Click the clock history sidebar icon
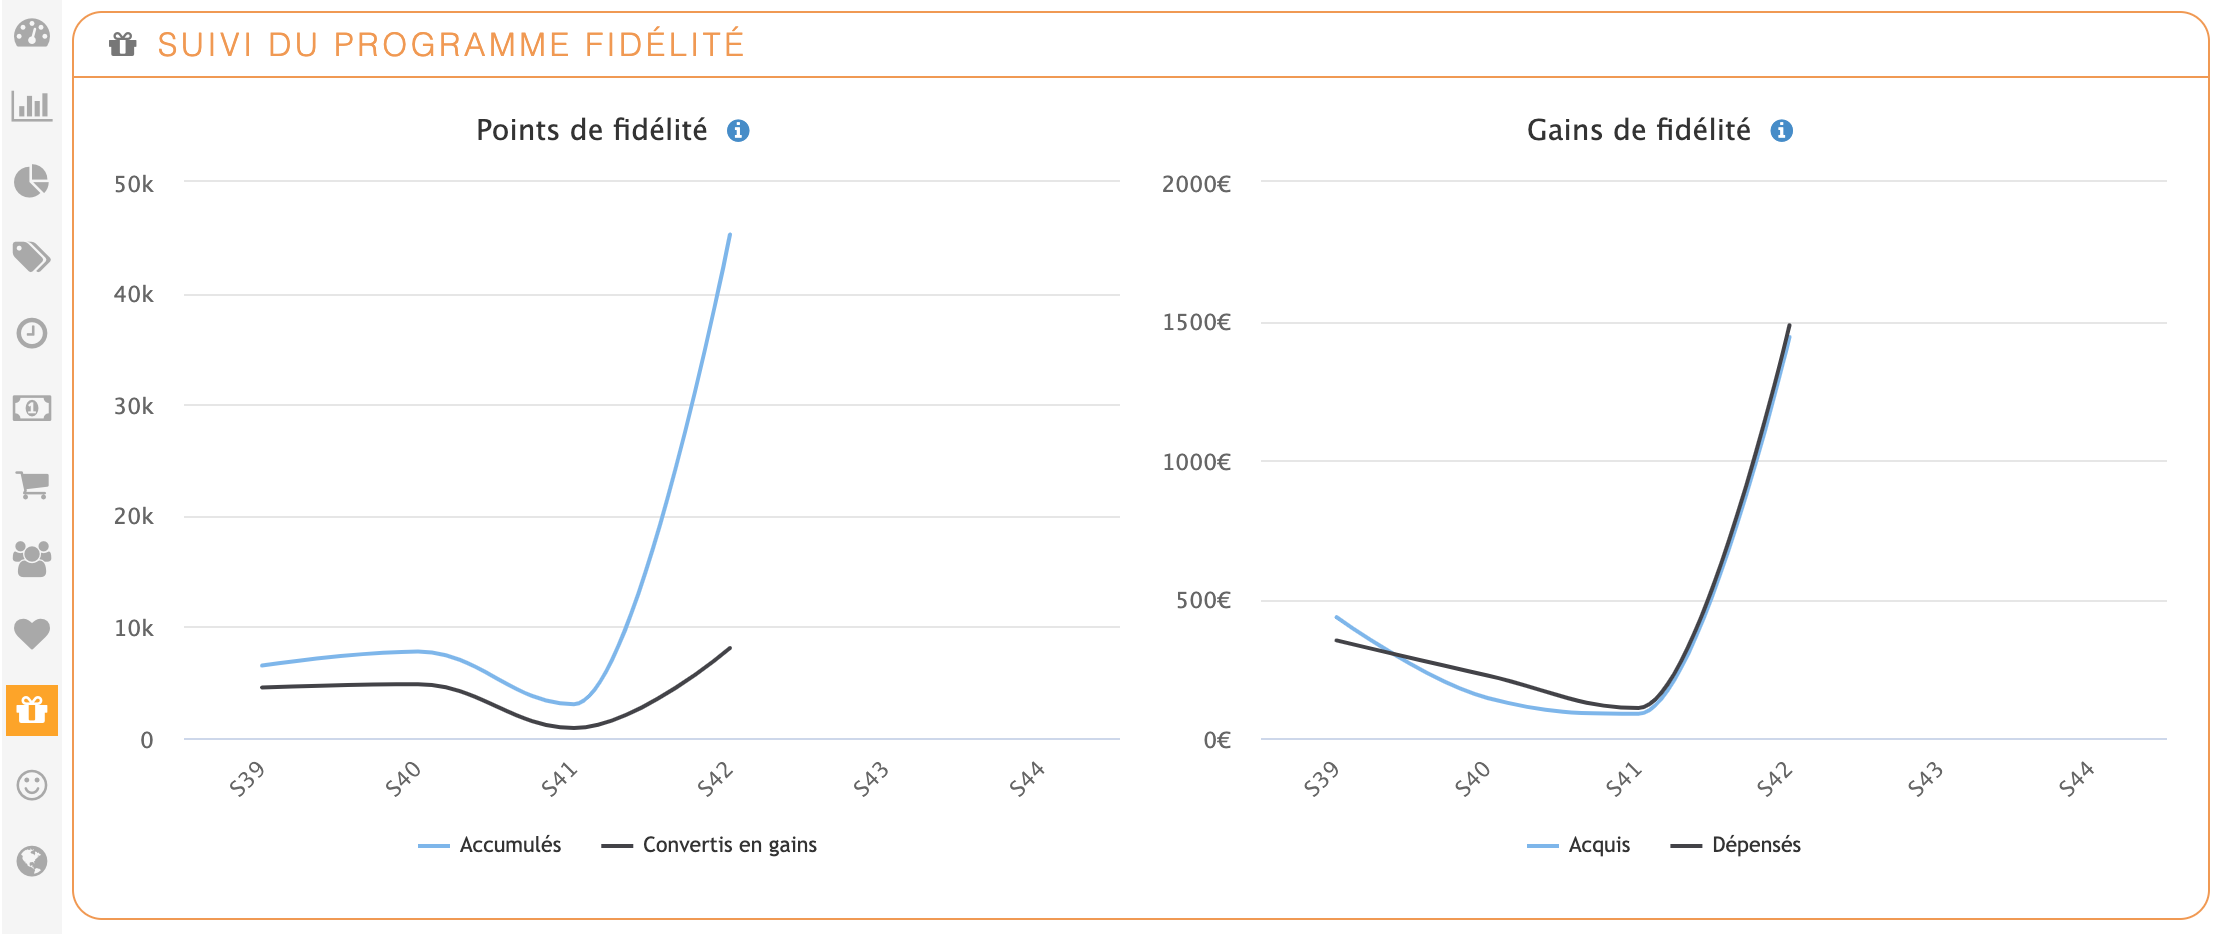This screenshot has width=2228, height=934. tap(32, 333)
